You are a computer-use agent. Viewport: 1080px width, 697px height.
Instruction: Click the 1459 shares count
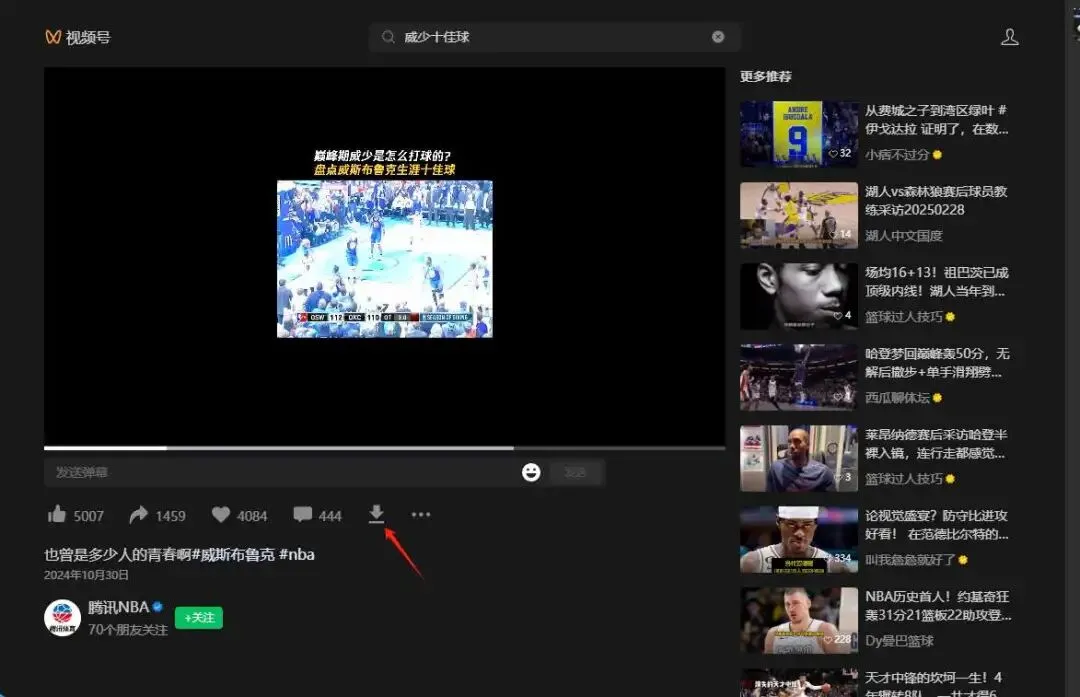pyautogui.click(x=170, y=516)
